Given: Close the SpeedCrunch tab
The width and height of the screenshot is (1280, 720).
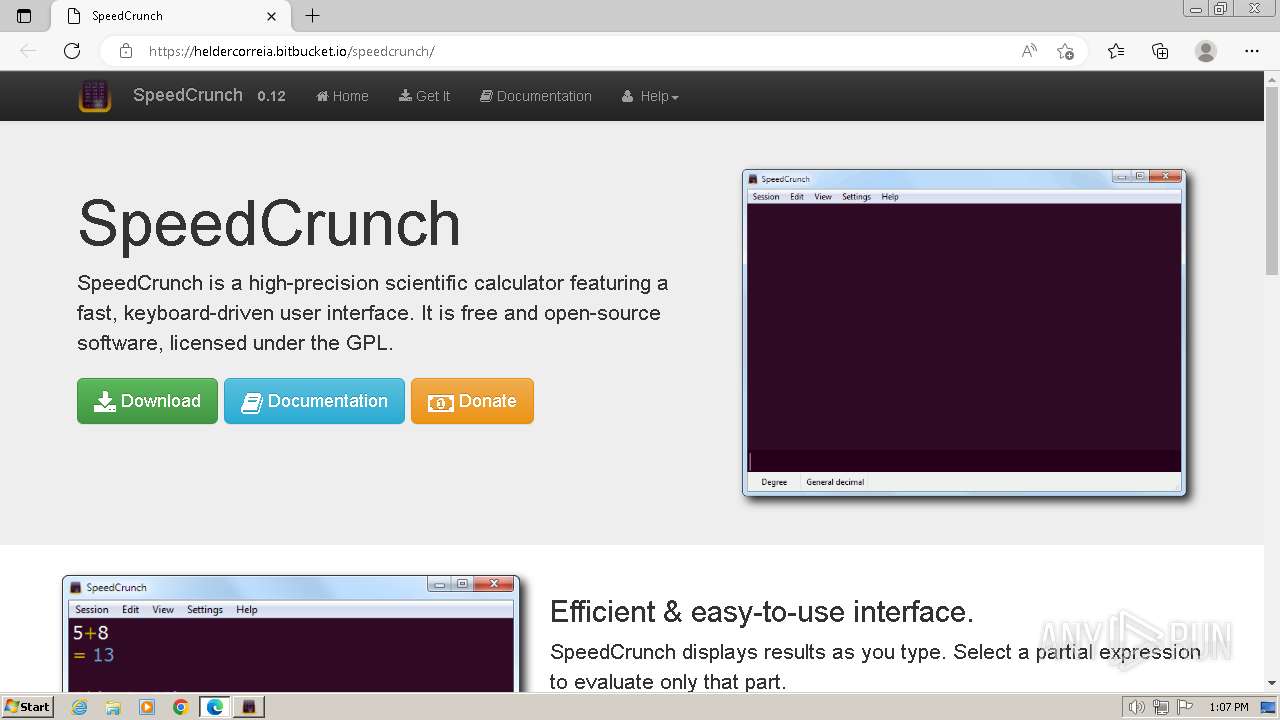Looking at the screenshot, I should [272, 16].
